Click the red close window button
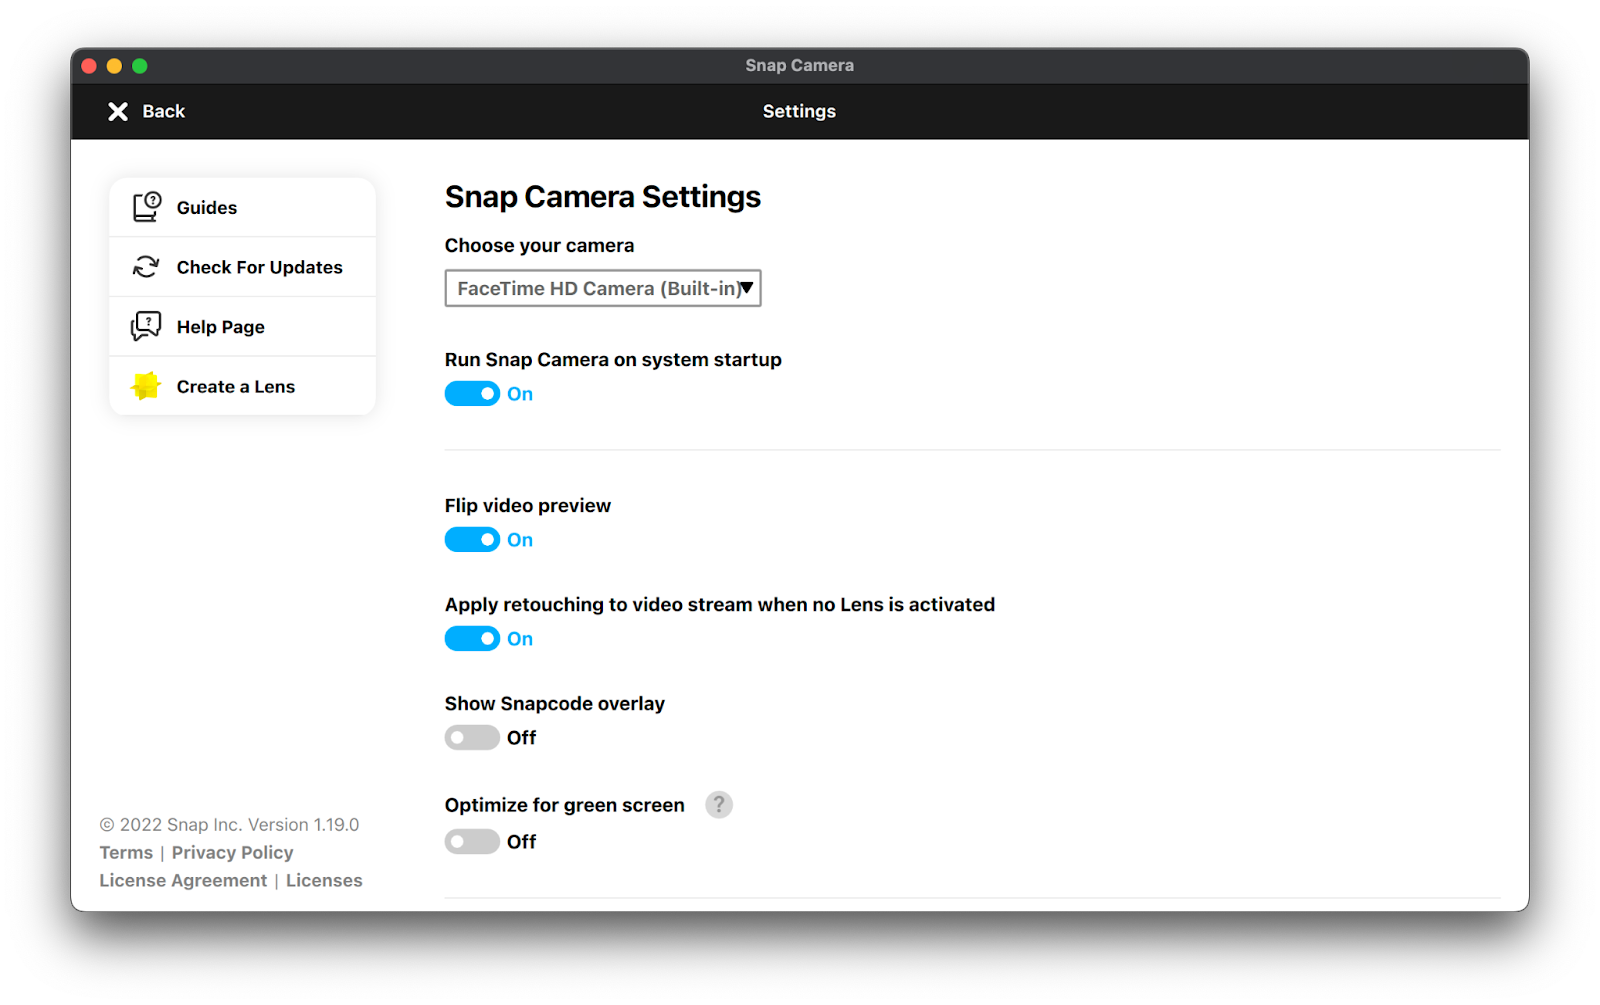 coord(89,66)
